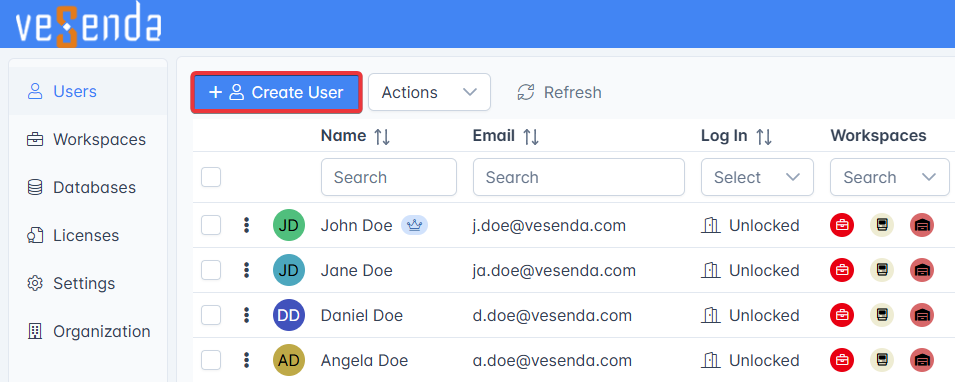Sort users by Name column arrows
The height and width of the screenshot is (382, 955).
point(382,136)
